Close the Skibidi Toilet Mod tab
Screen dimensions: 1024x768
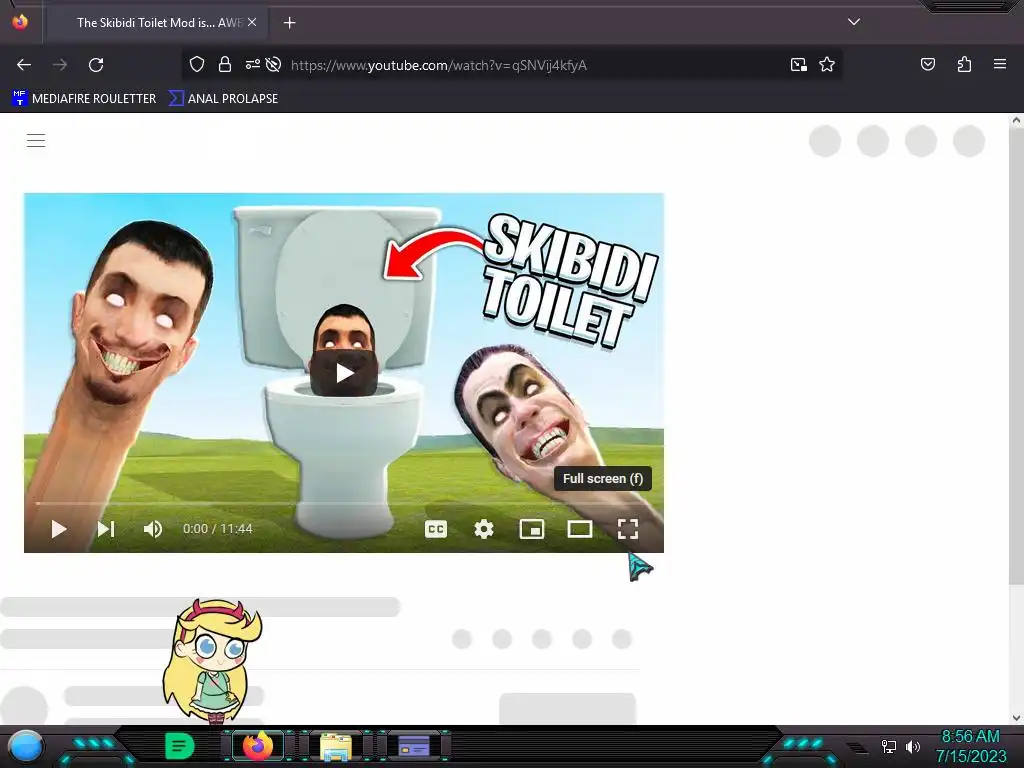[252, 22]
